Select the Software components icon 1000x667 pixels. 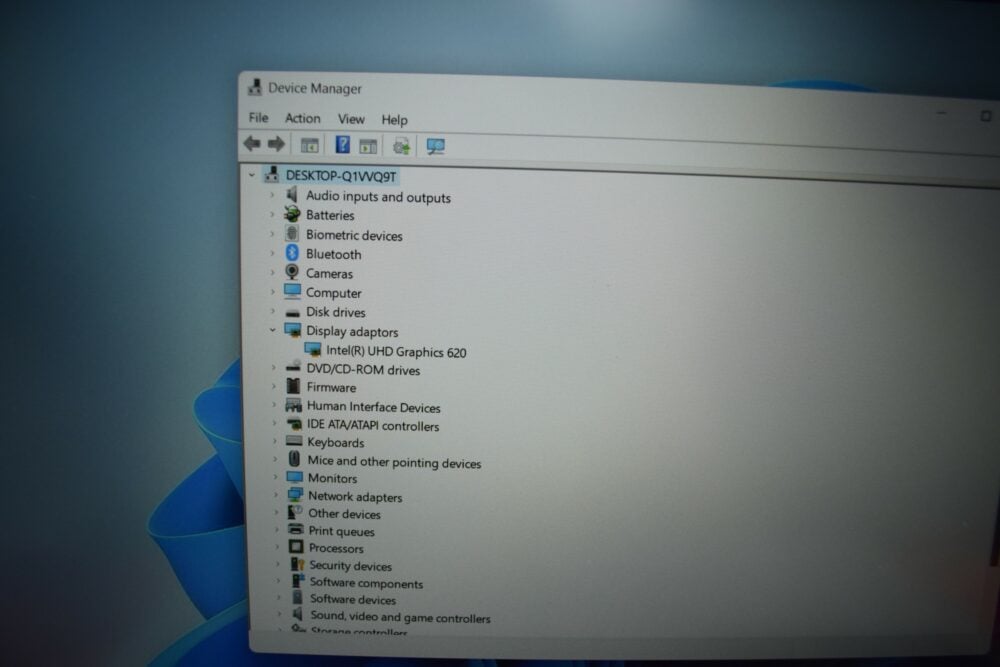click(x=298, y=581)
